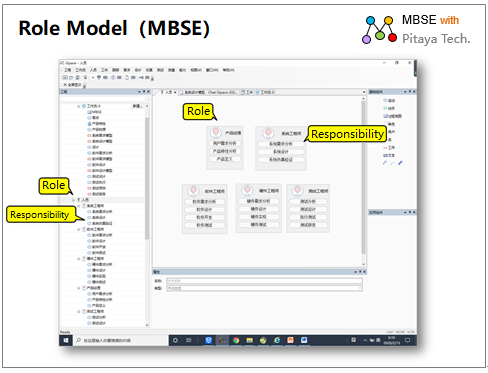488x373 pixels.
Task: Click the Cortana circle icon in taskbar
Action: 175,340
